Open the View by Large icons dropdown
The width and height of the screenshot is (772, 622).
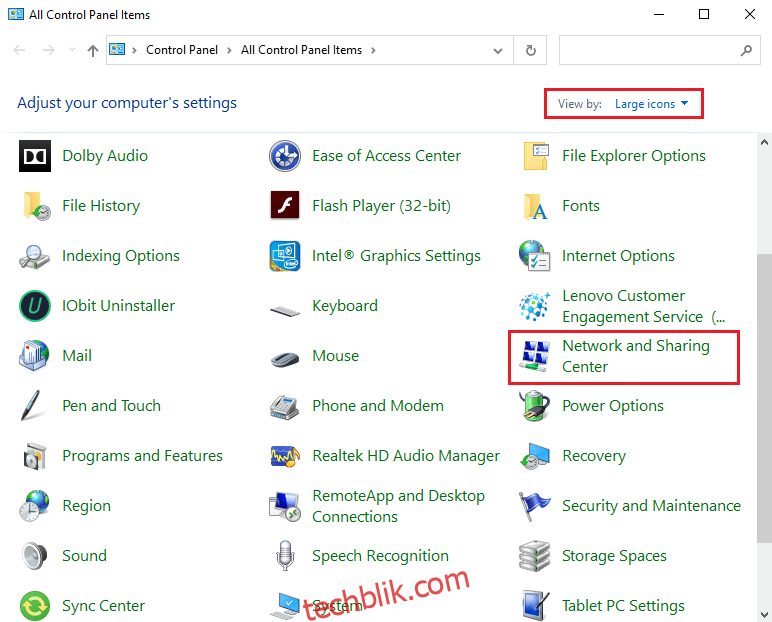[x=651, y=104]
